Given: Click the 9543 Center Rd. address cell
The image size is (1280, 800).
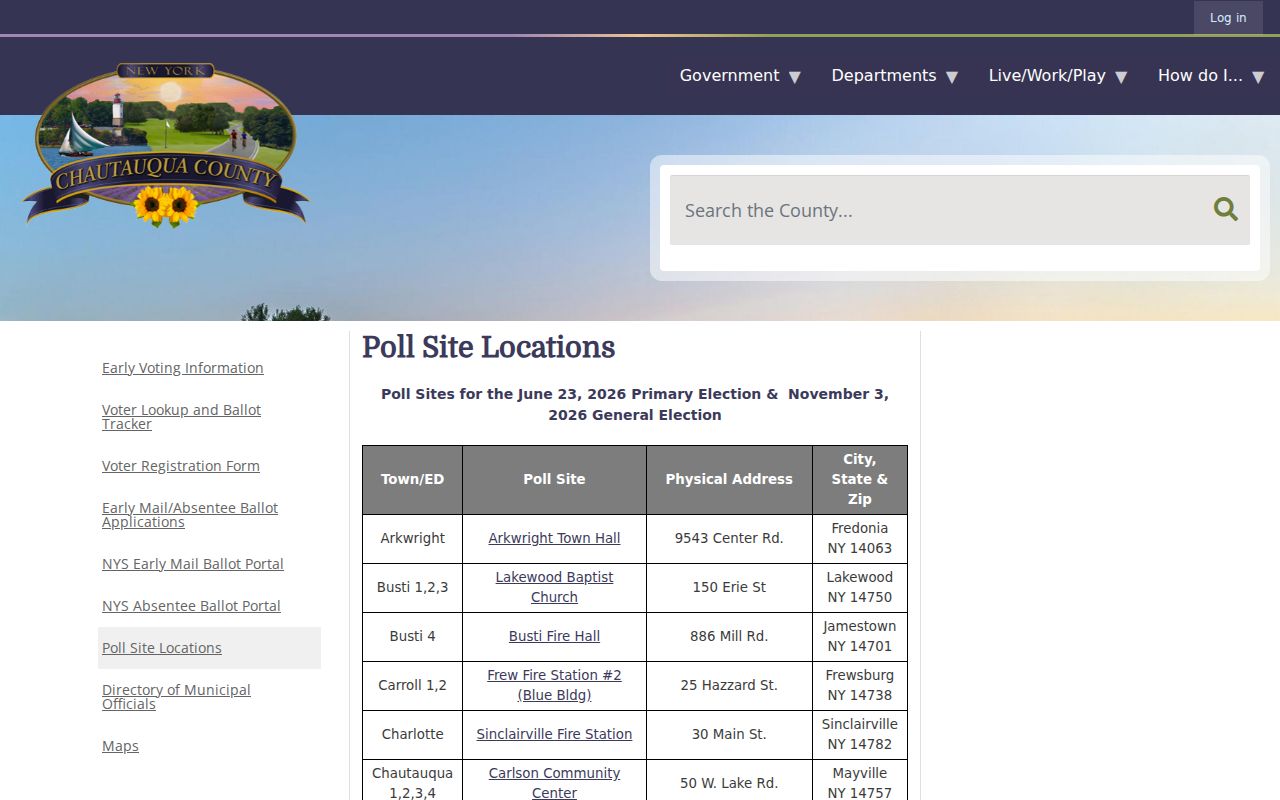Looking at the screenshot, I should 729,538.
